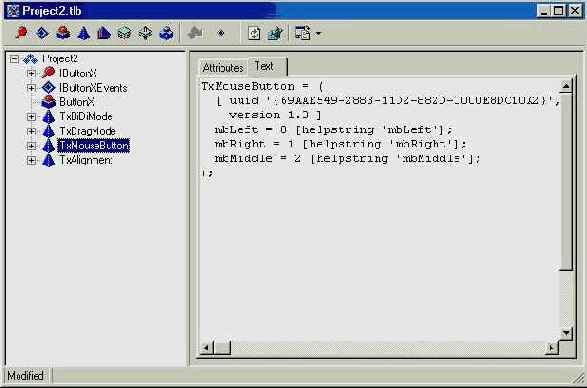Expand the TxDragMode tree node
This screenshot has width=587, height=388.
click(31, 131)
